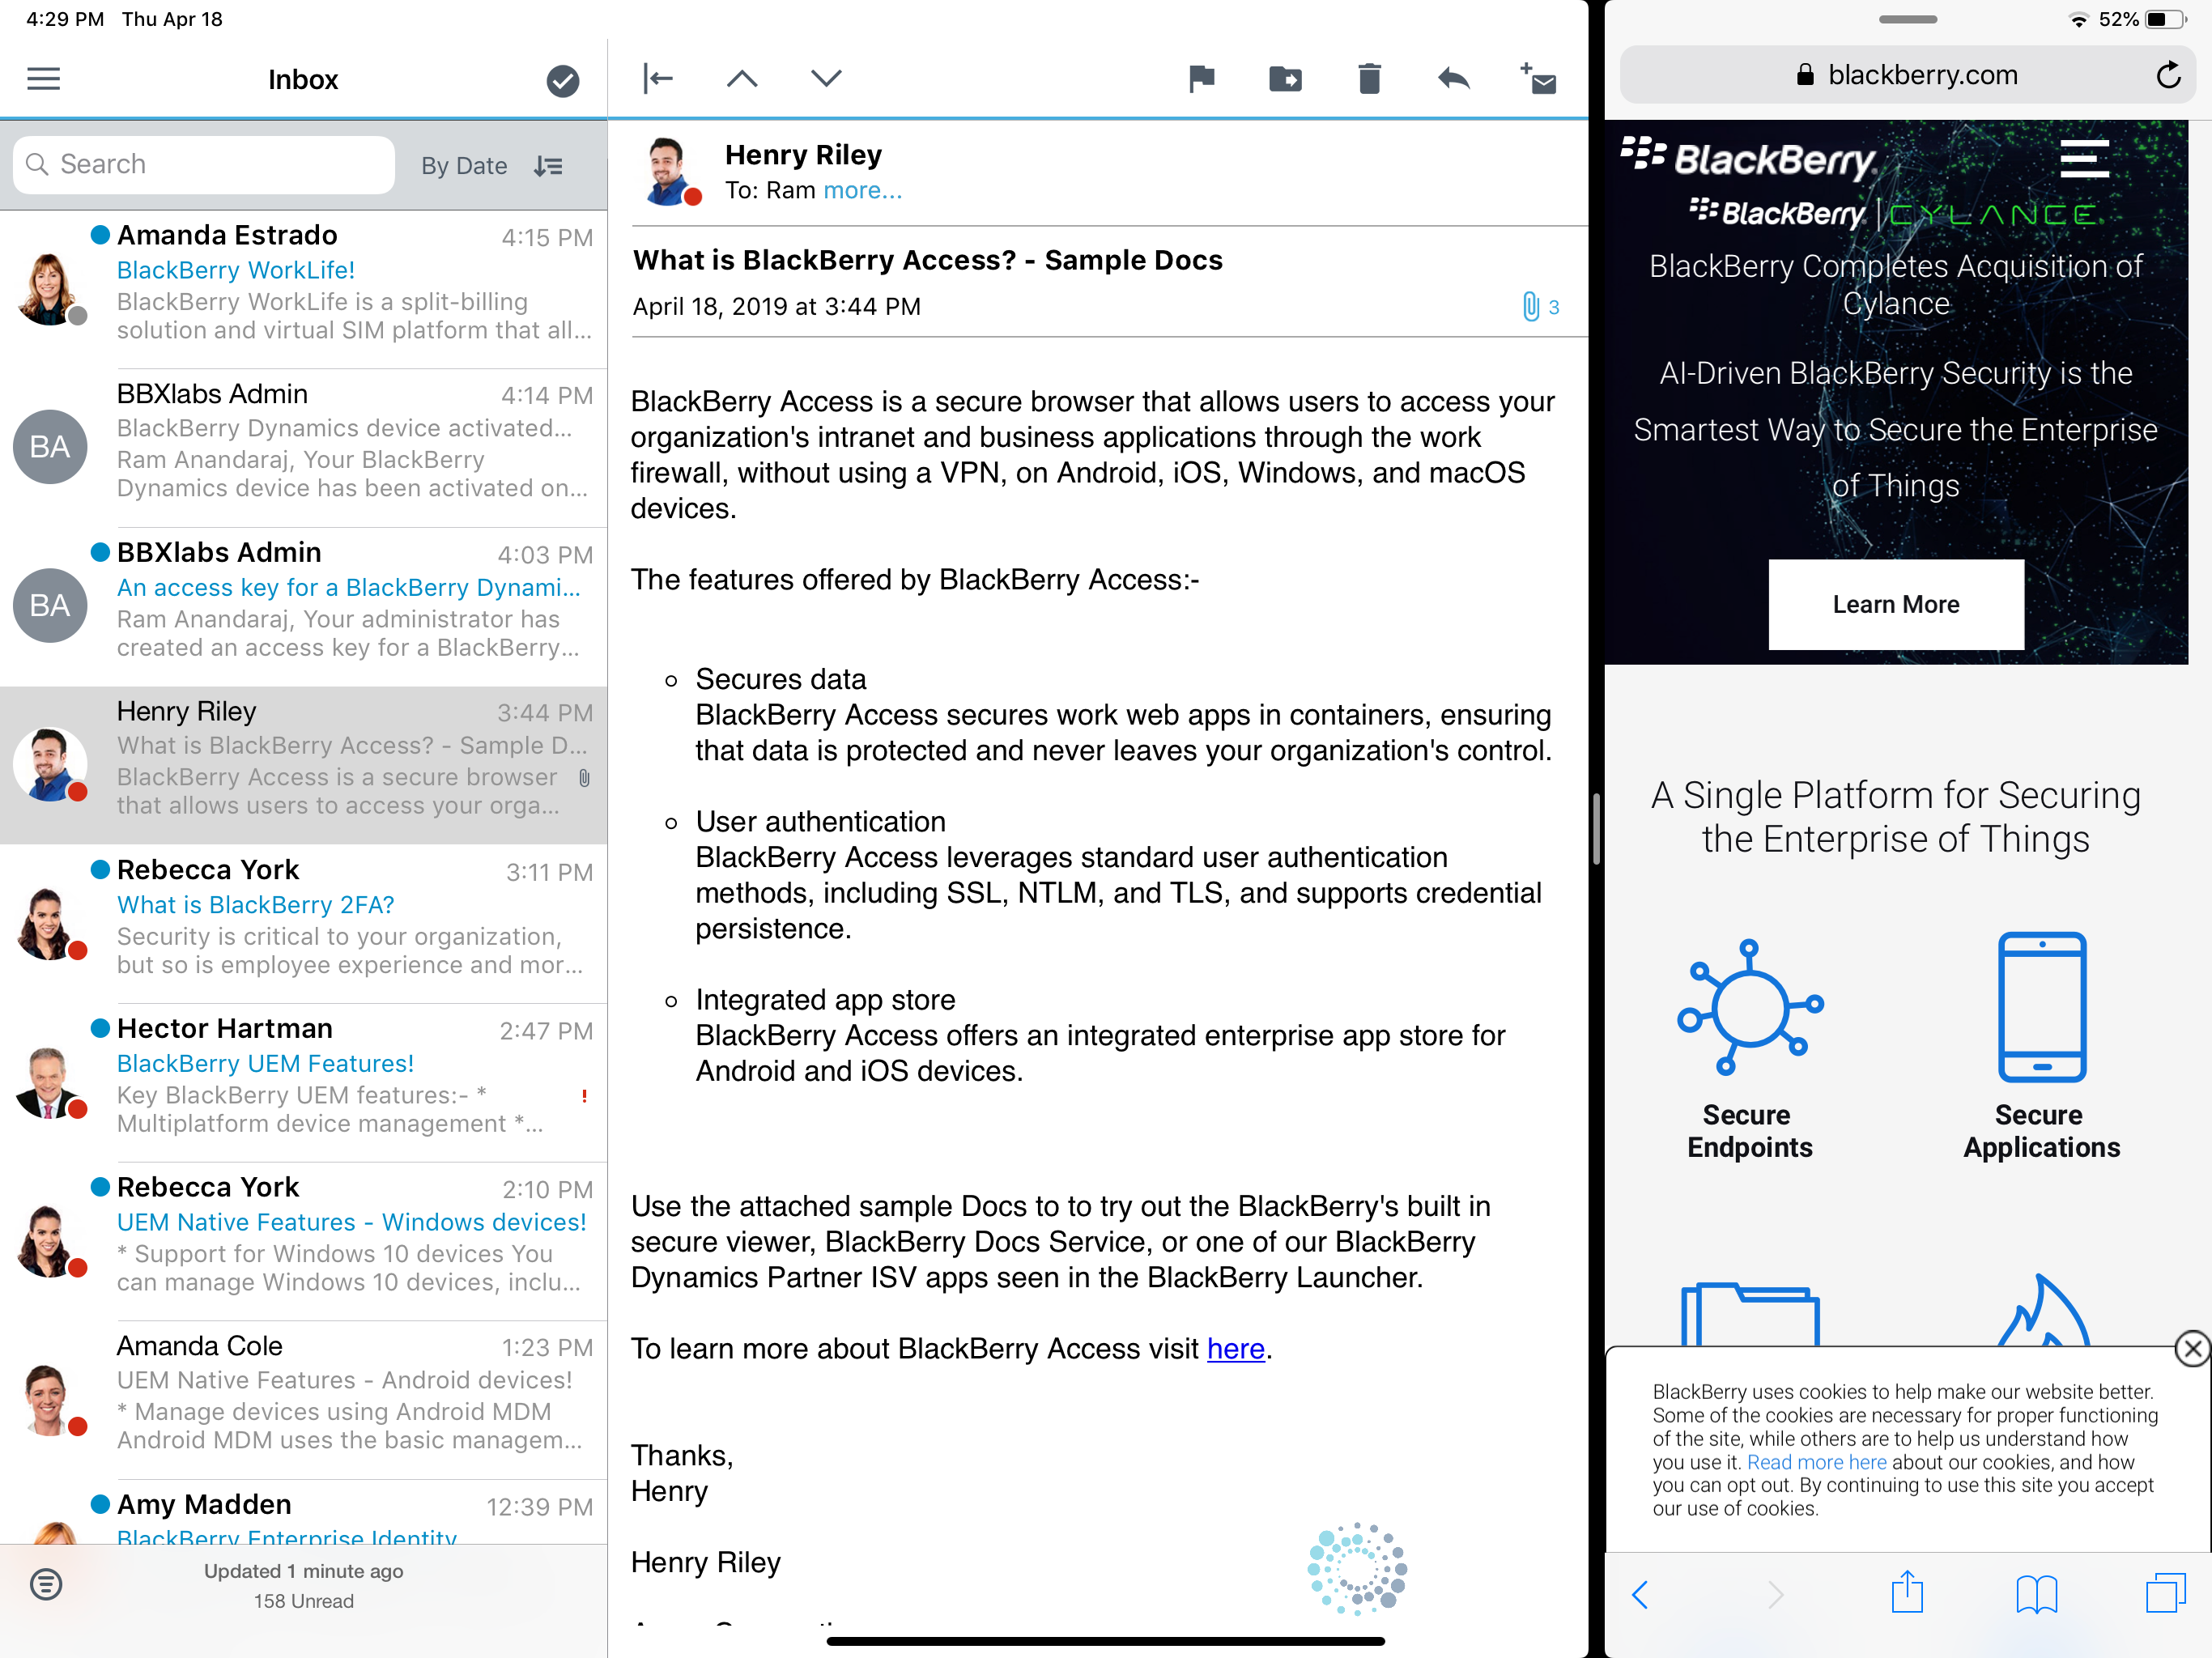
Task: Expand recipients with more... link
Action: pyautogui.click(x=862, y=190)
